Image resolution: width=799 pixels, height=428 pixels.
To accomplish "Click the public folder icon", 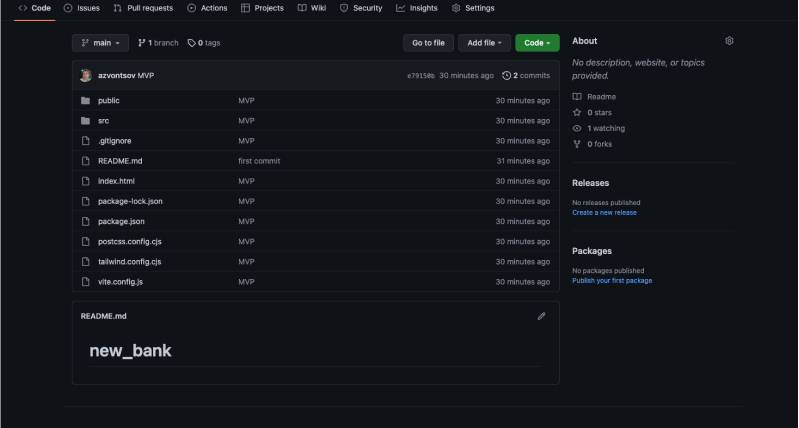I will click(x=86, y=101).
